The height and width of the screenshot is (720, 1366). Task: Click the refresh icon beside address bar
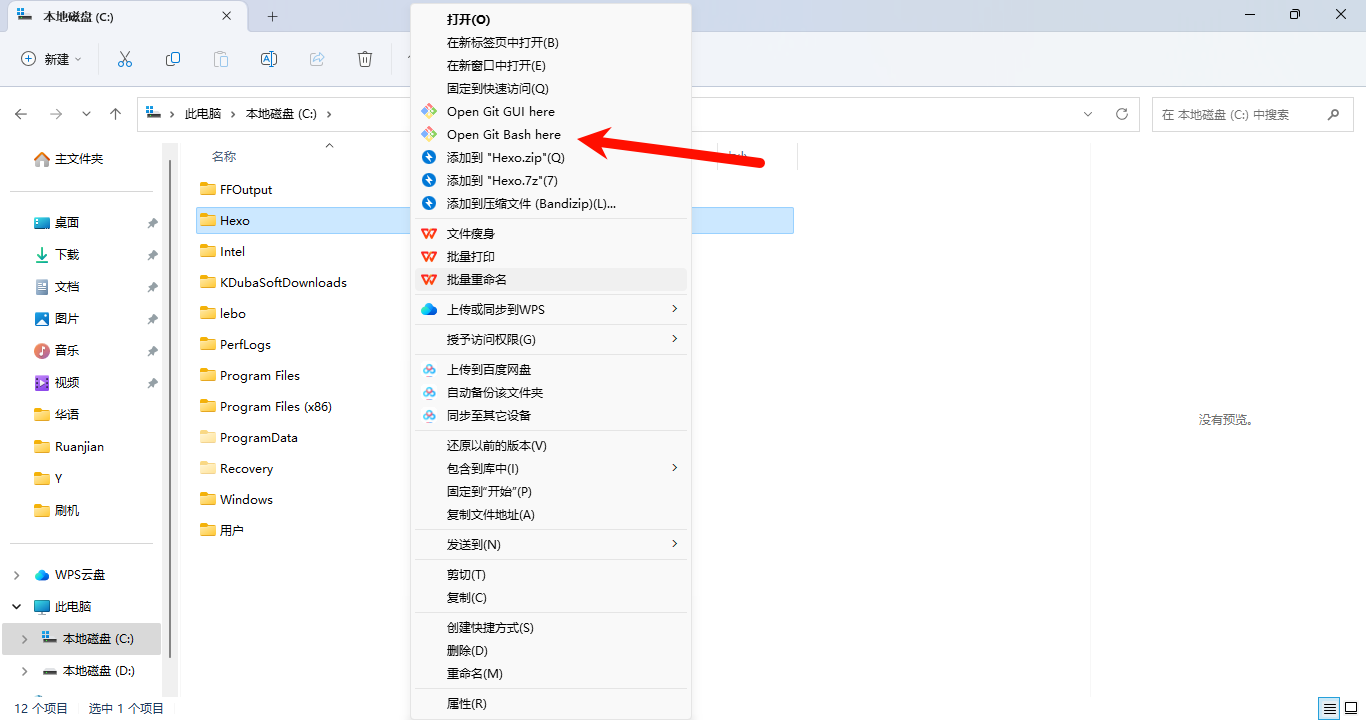pyautogui.click(x=1122, y=114)
